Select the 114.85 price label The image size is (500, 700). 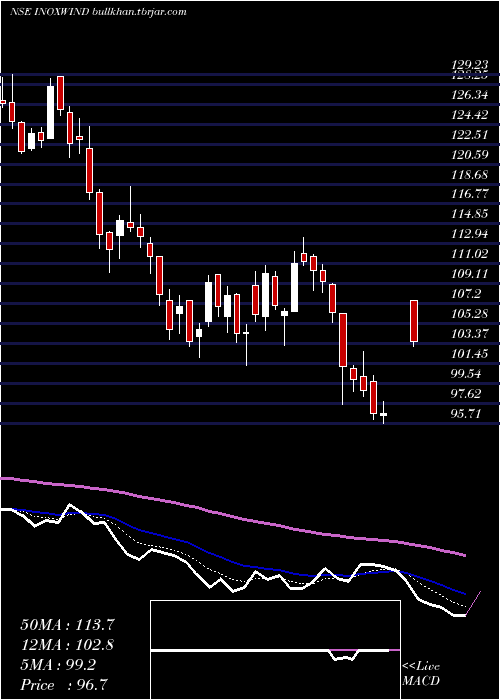(x=469, y=214)
